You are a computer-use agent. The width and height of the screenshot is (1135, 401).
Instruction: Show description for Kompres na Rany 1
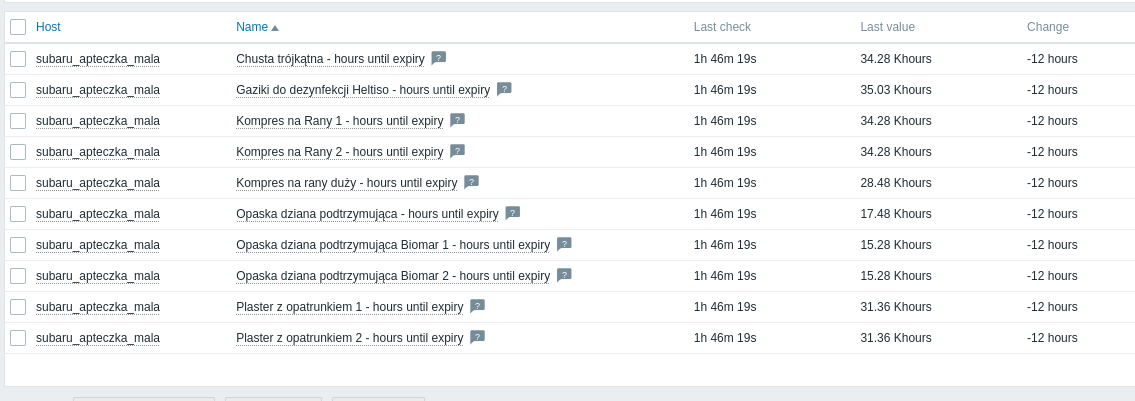457,120
